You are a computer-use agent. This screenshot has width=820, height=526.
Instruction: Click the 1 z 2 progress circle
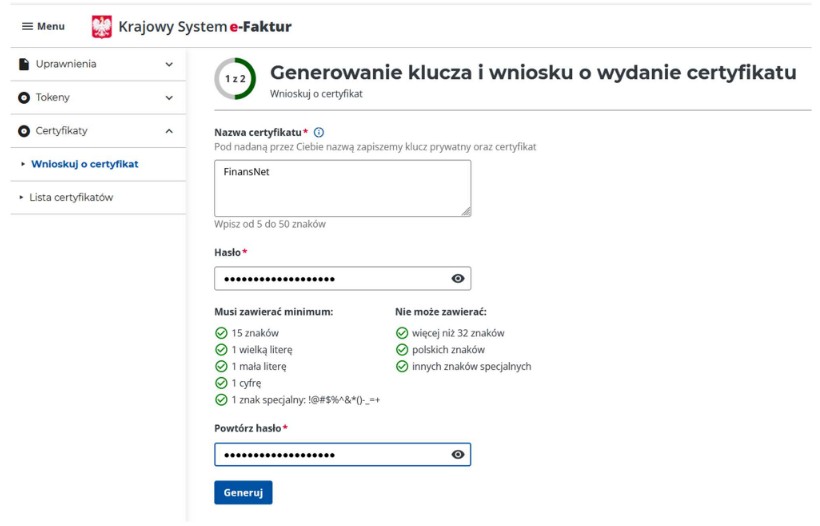tap(235, 79)
